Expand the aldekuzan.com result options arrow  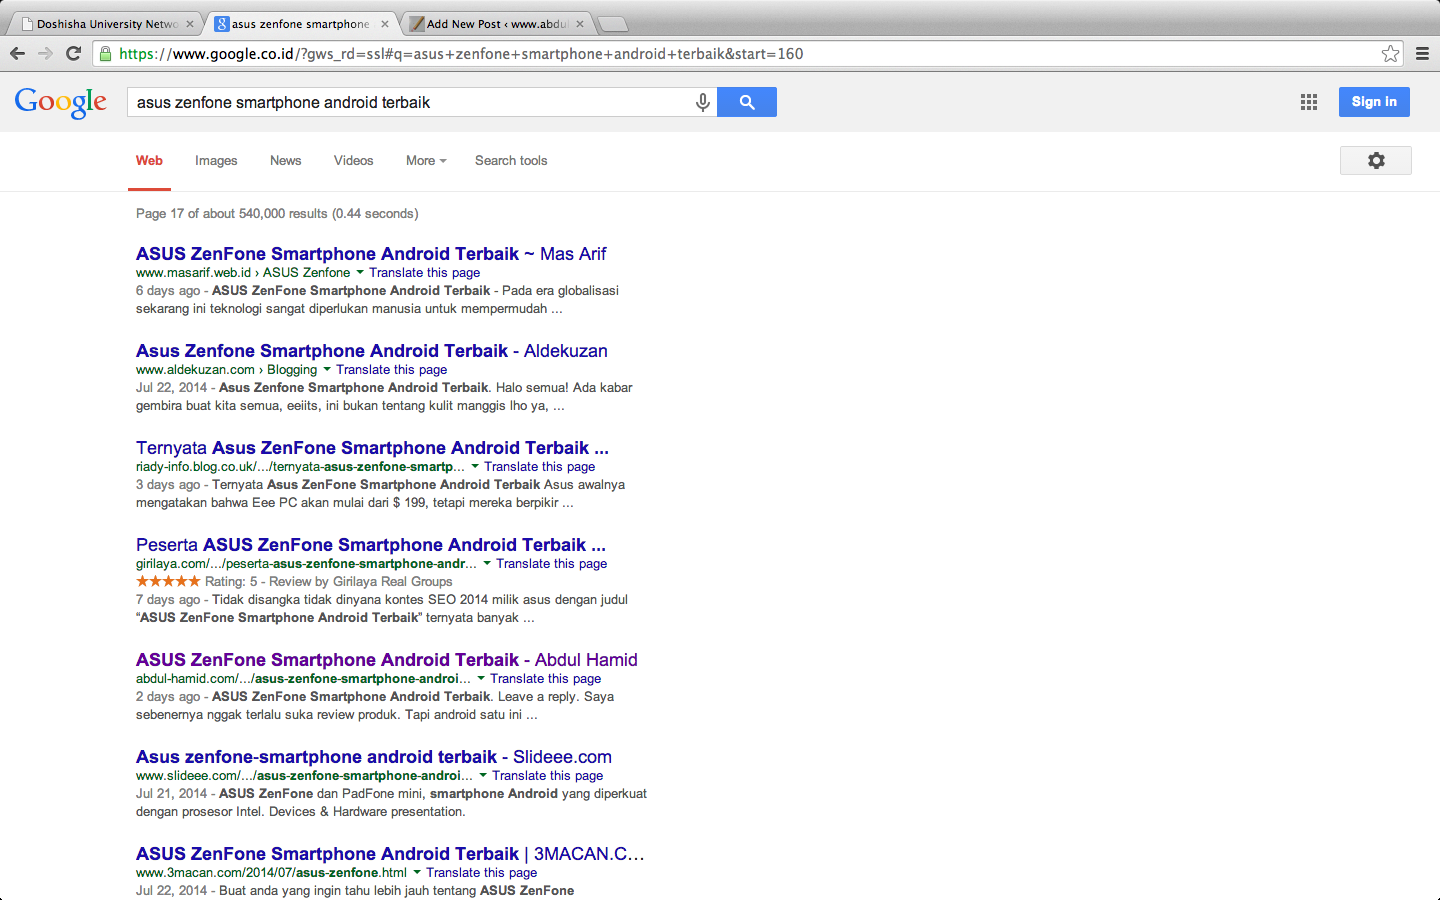point(327,369)
